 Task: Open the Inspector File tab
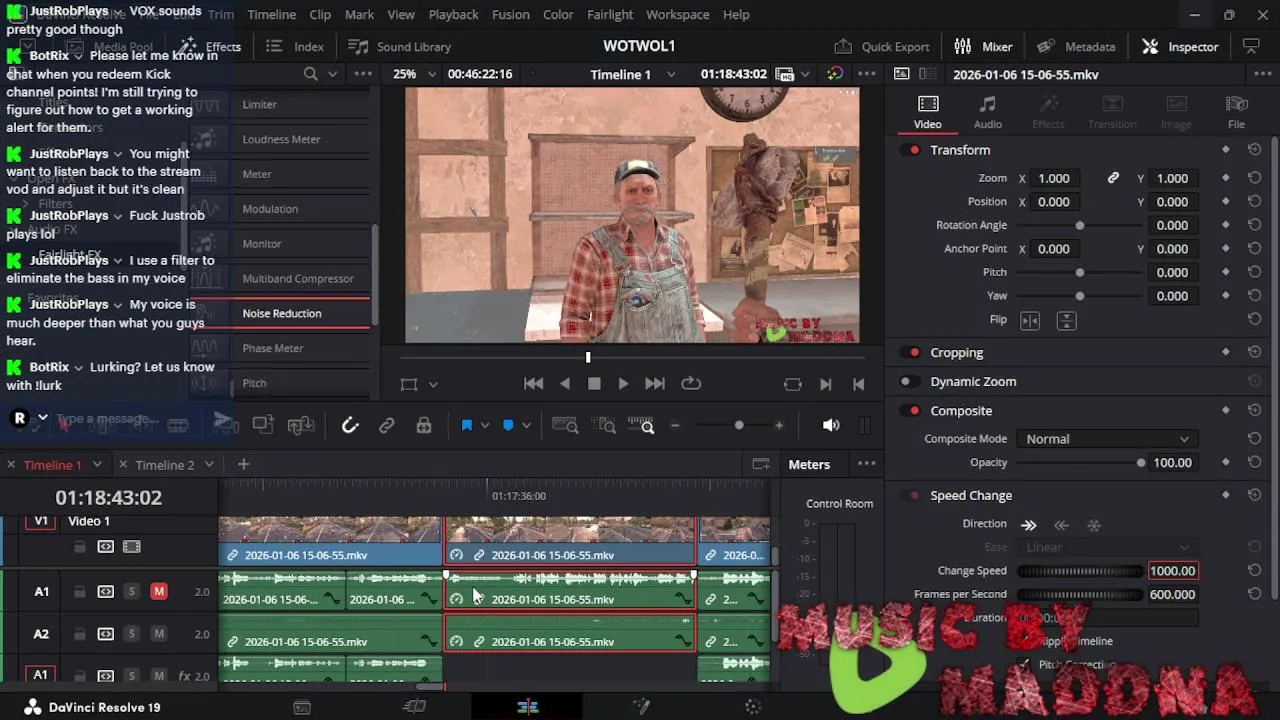click(x=1237, y=112)
